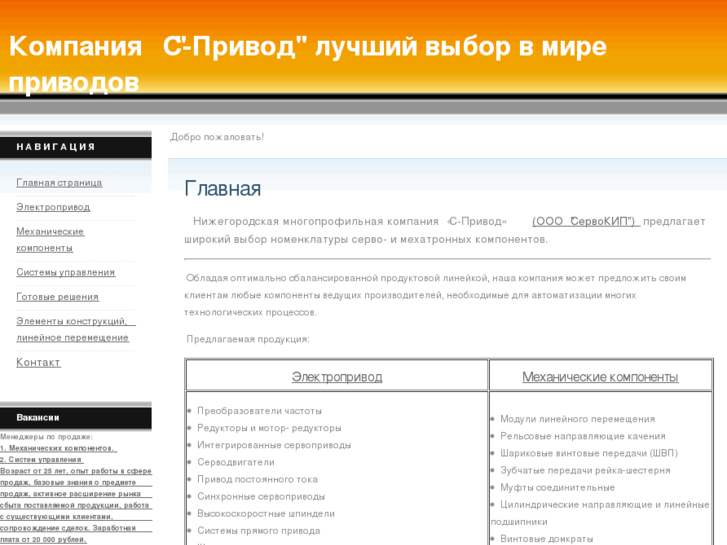Select the Системы управления navigation link

point(65,272)
